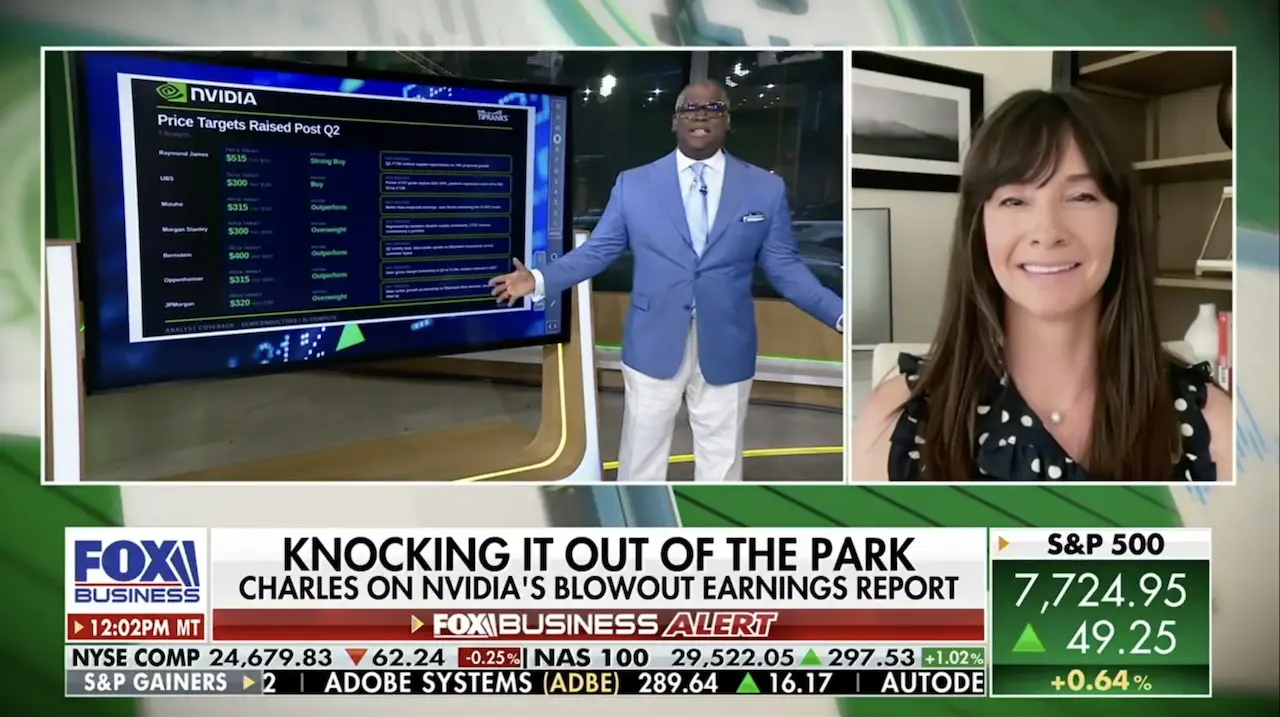The width and height of the screenshot is (1280, 717).
Task: Select the Raymond James $515 price target row
Action: tap(335, 158)
